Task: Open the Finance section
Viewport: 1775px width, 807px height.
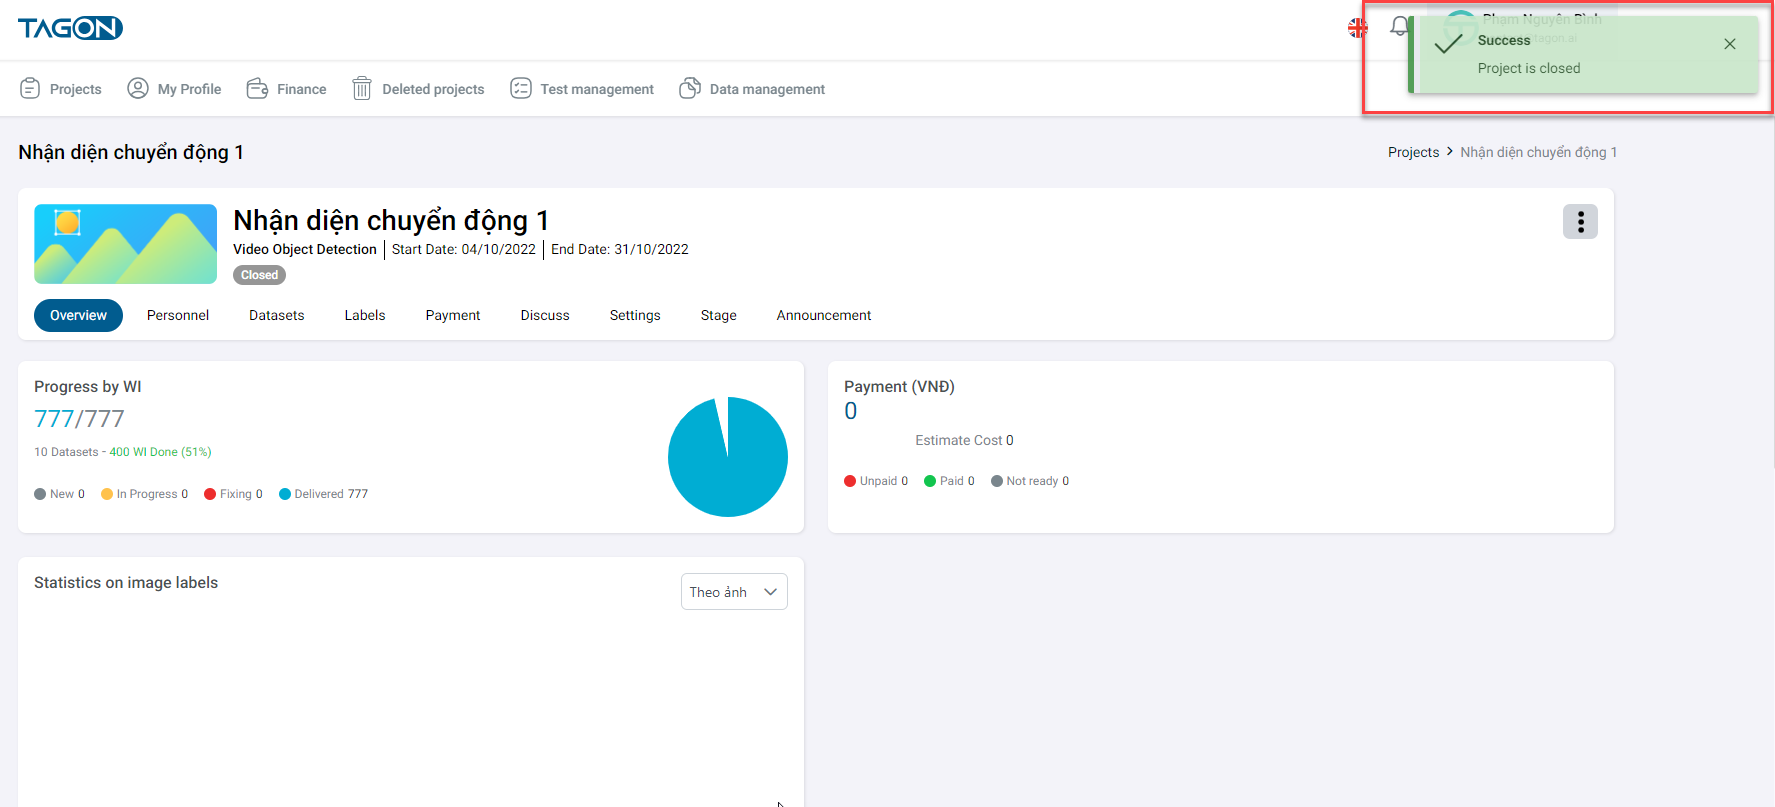Action: pyautogui.click(x=286, y=89)
